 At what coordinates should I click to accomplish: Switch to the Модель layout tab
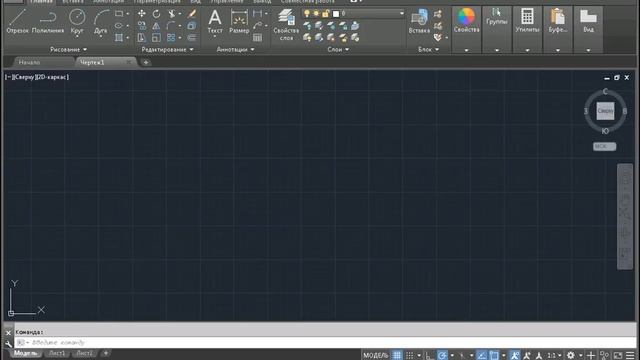26,353
